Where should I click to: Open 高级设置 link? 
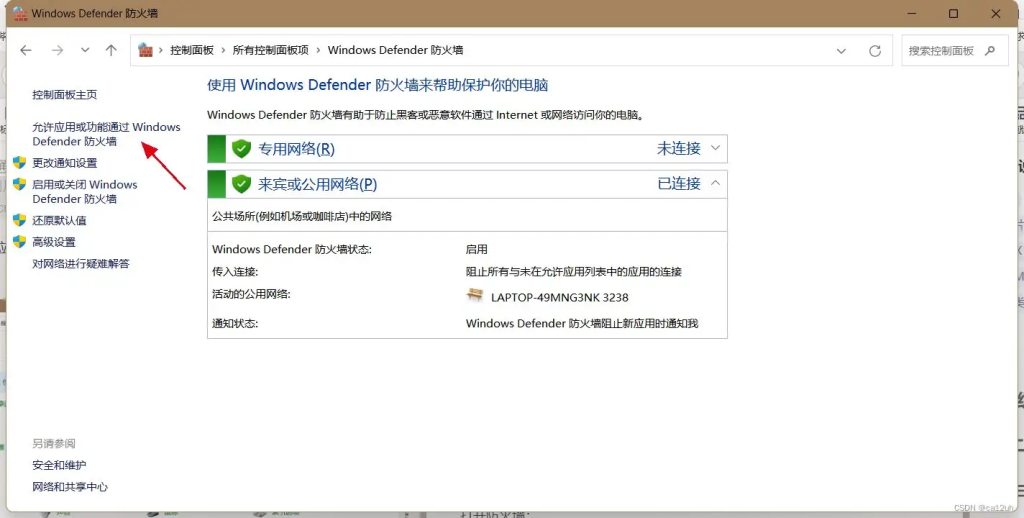(x=54, y=242)
